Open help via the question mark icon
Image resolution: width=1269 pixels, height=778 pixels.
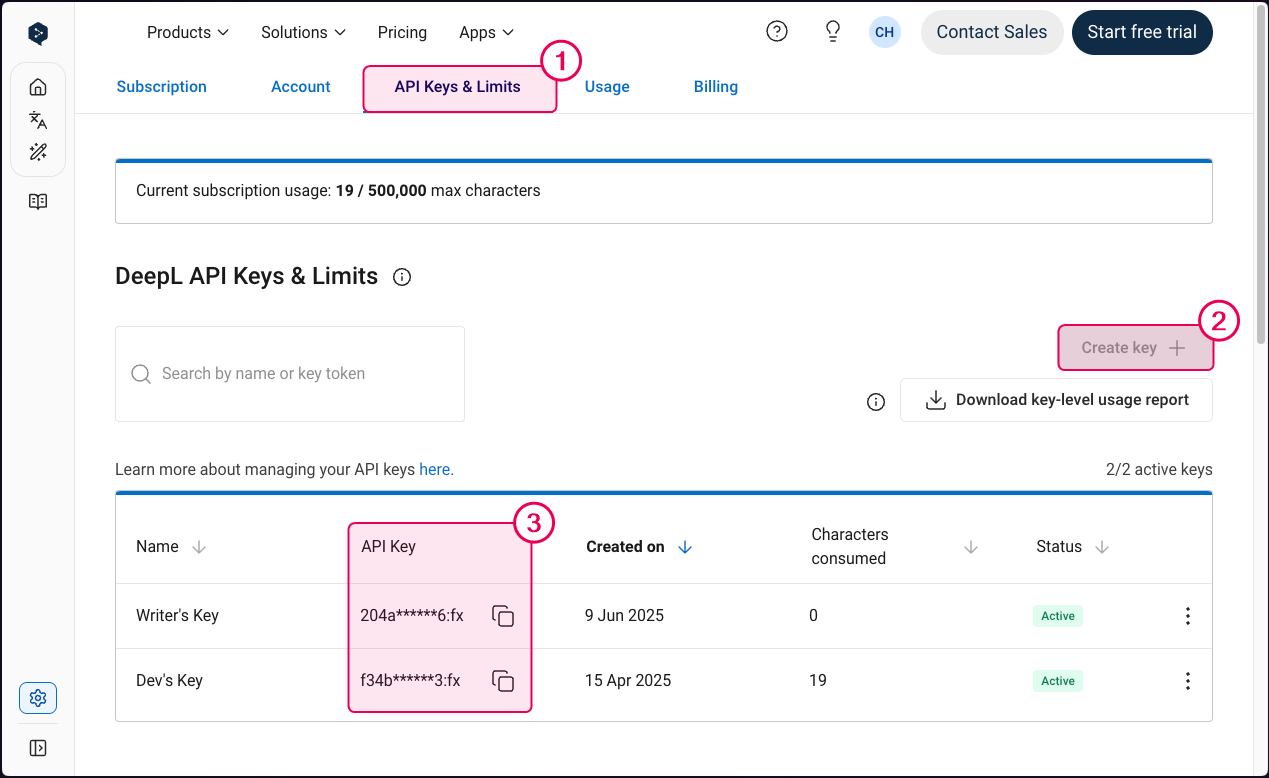[x=777, y=31]
